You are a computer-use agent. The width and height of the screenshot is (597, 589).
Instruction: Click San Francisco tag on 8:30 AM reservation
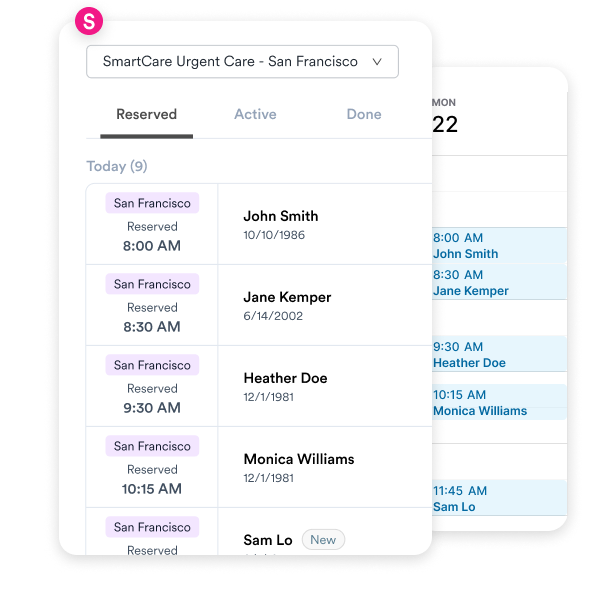[152, 284]
